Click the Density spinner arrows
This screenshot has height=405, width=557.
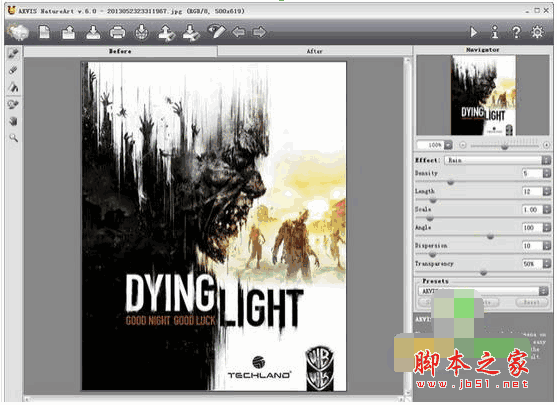(547, 173)
